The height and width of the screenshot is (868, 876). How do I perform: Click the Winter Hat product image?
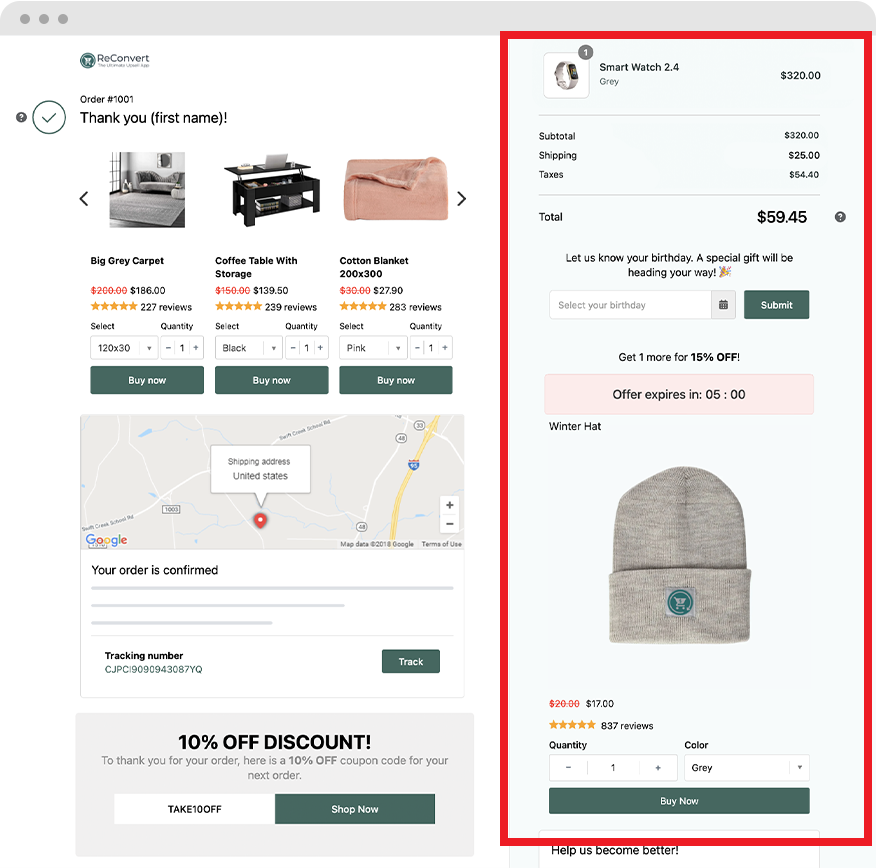pos(679,554)
